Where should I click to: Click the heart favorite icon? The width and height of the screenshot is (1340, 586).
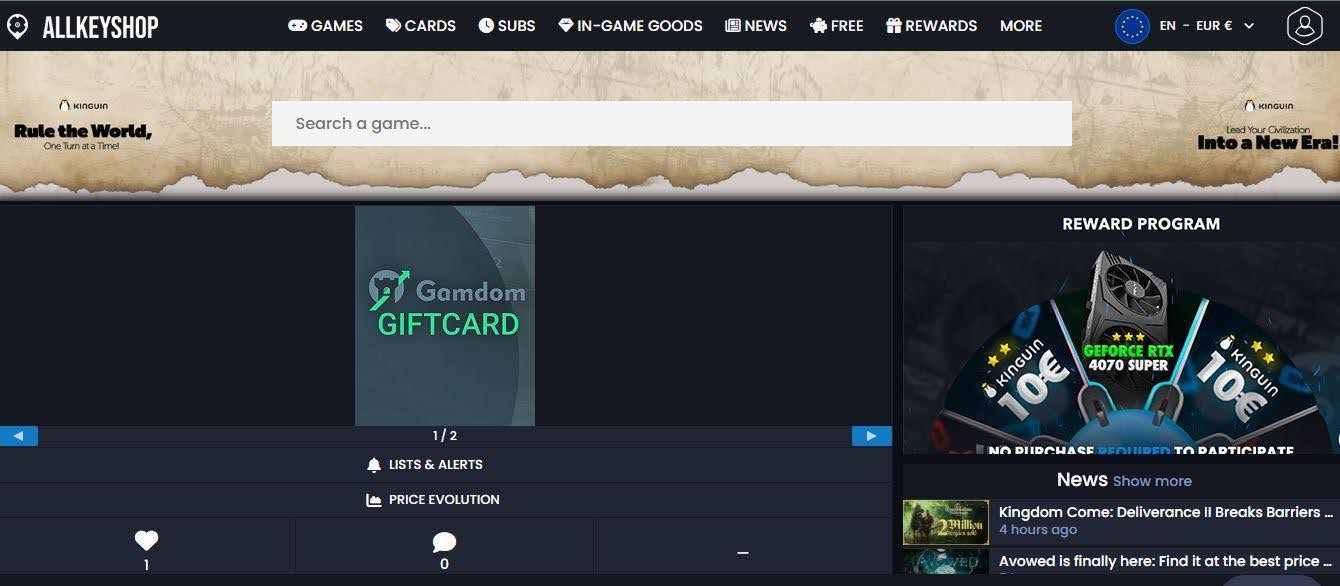coord(146,541)
